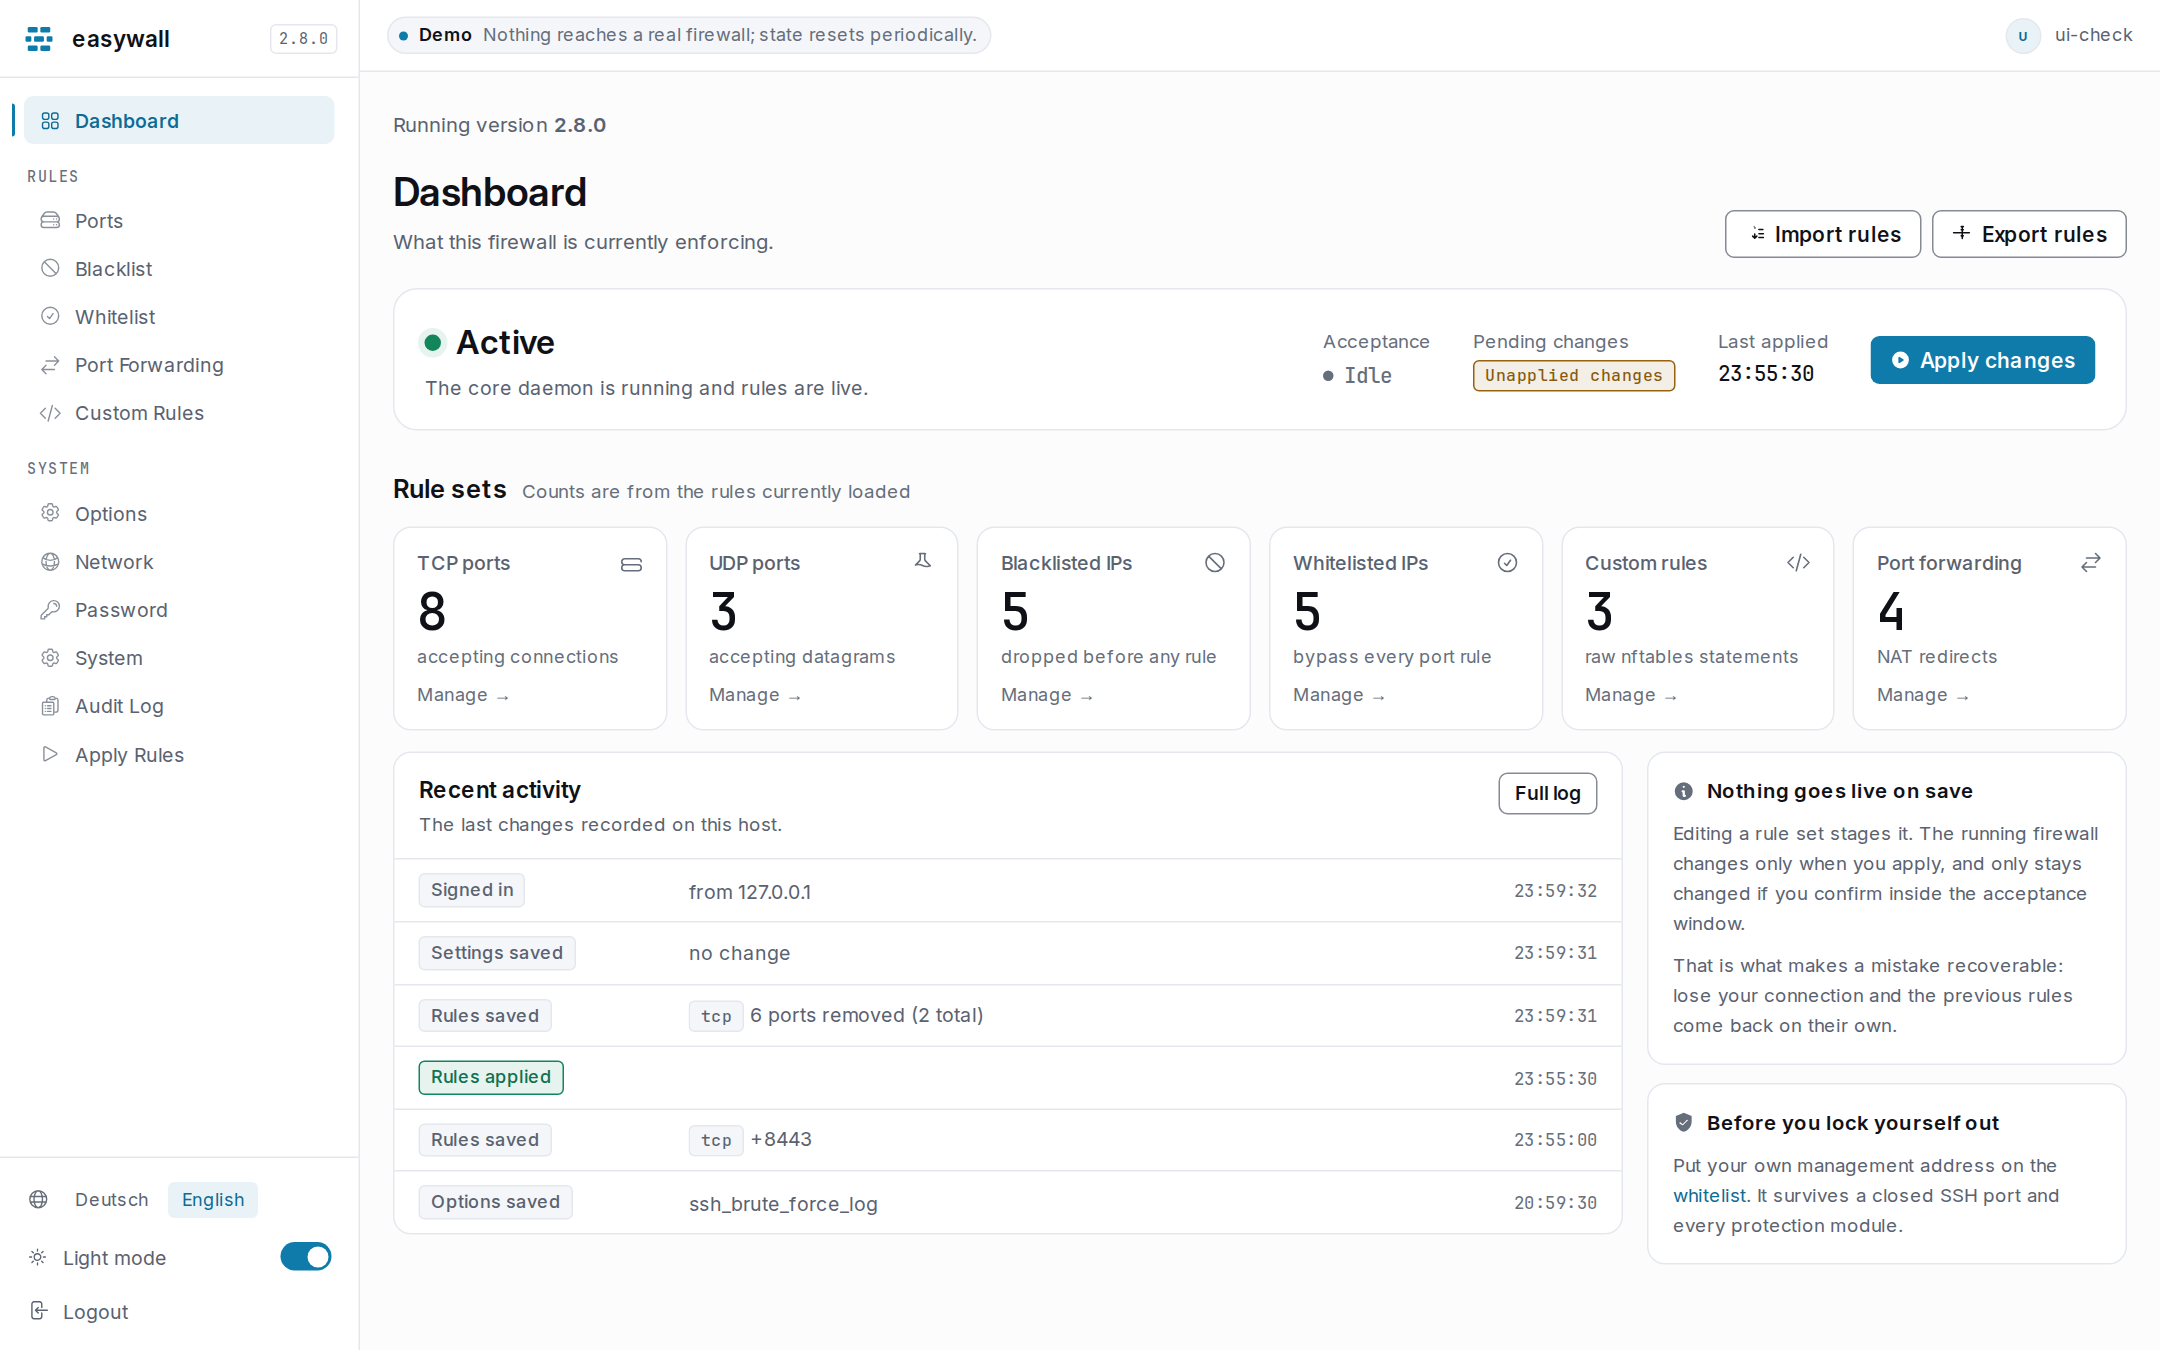Click the 2.8.0 version badge in sidebar

coord(303,39)
